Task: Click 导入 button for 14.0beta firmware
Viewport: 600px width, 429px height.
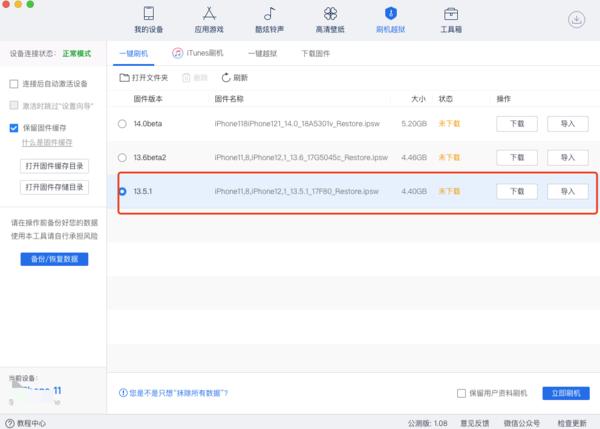Action: [x=567, y=124]
